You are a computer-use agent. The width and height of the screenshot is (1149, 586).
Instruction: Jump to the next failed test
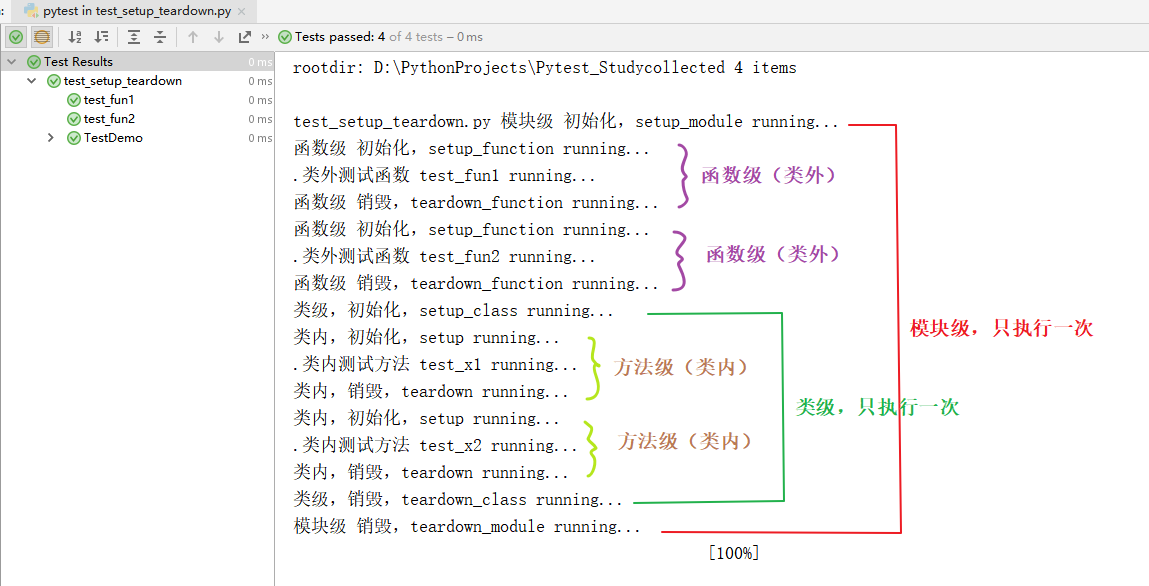[x=218, y=37]
